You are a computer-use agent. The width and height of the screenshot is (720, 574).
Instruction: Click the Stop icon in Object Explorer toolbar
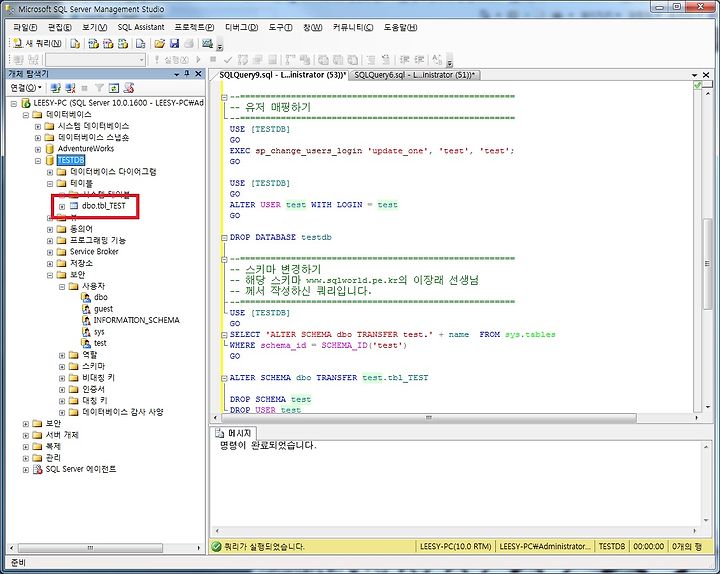(x=84, y=88)
